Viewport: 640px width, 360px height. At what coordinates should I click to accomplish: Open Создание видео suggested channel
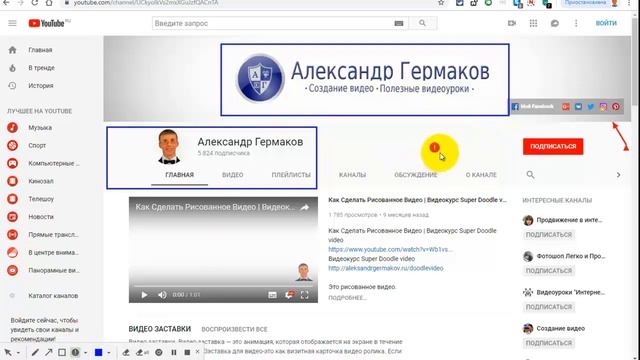coord(560,328)
